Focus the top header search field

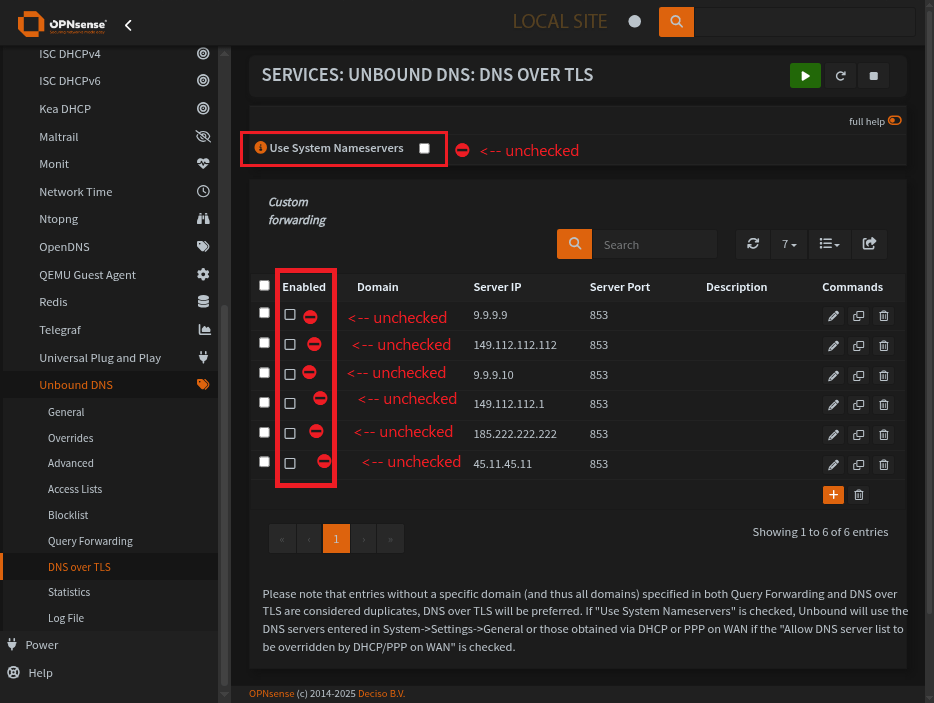[804, 22]
